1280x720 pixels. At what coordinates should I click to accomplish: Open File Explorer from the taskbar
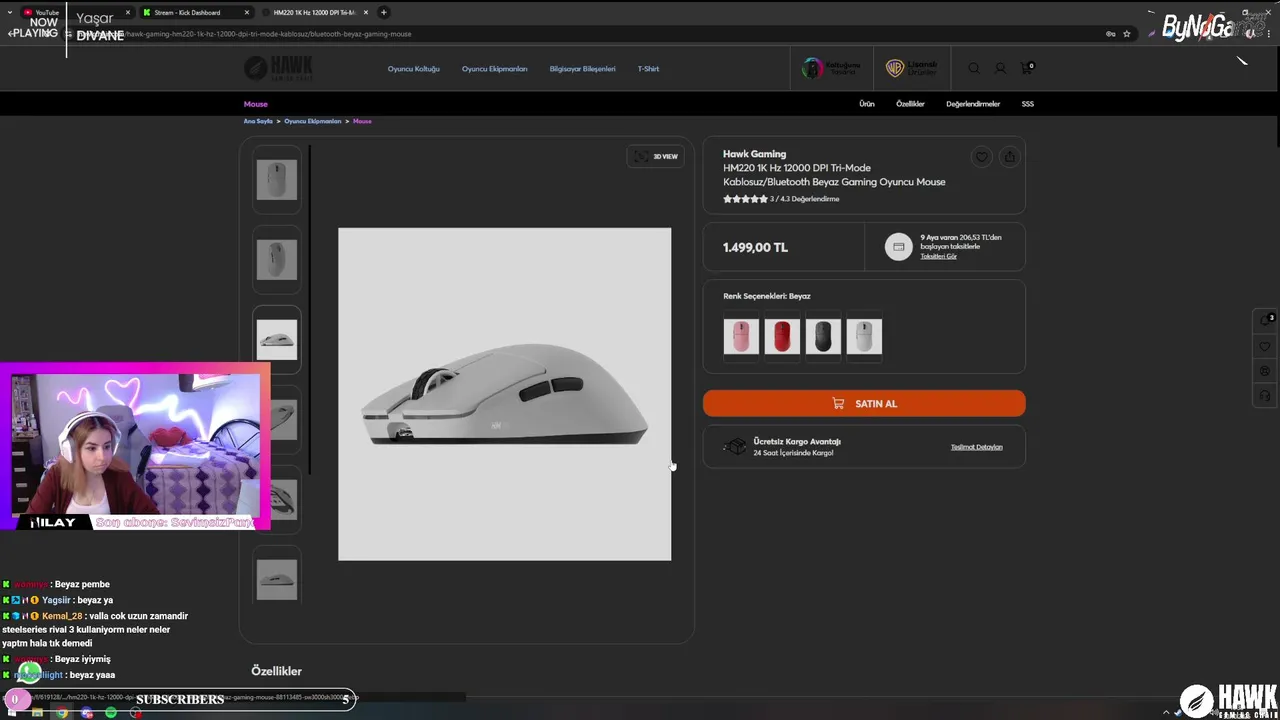tap(37, 713)
